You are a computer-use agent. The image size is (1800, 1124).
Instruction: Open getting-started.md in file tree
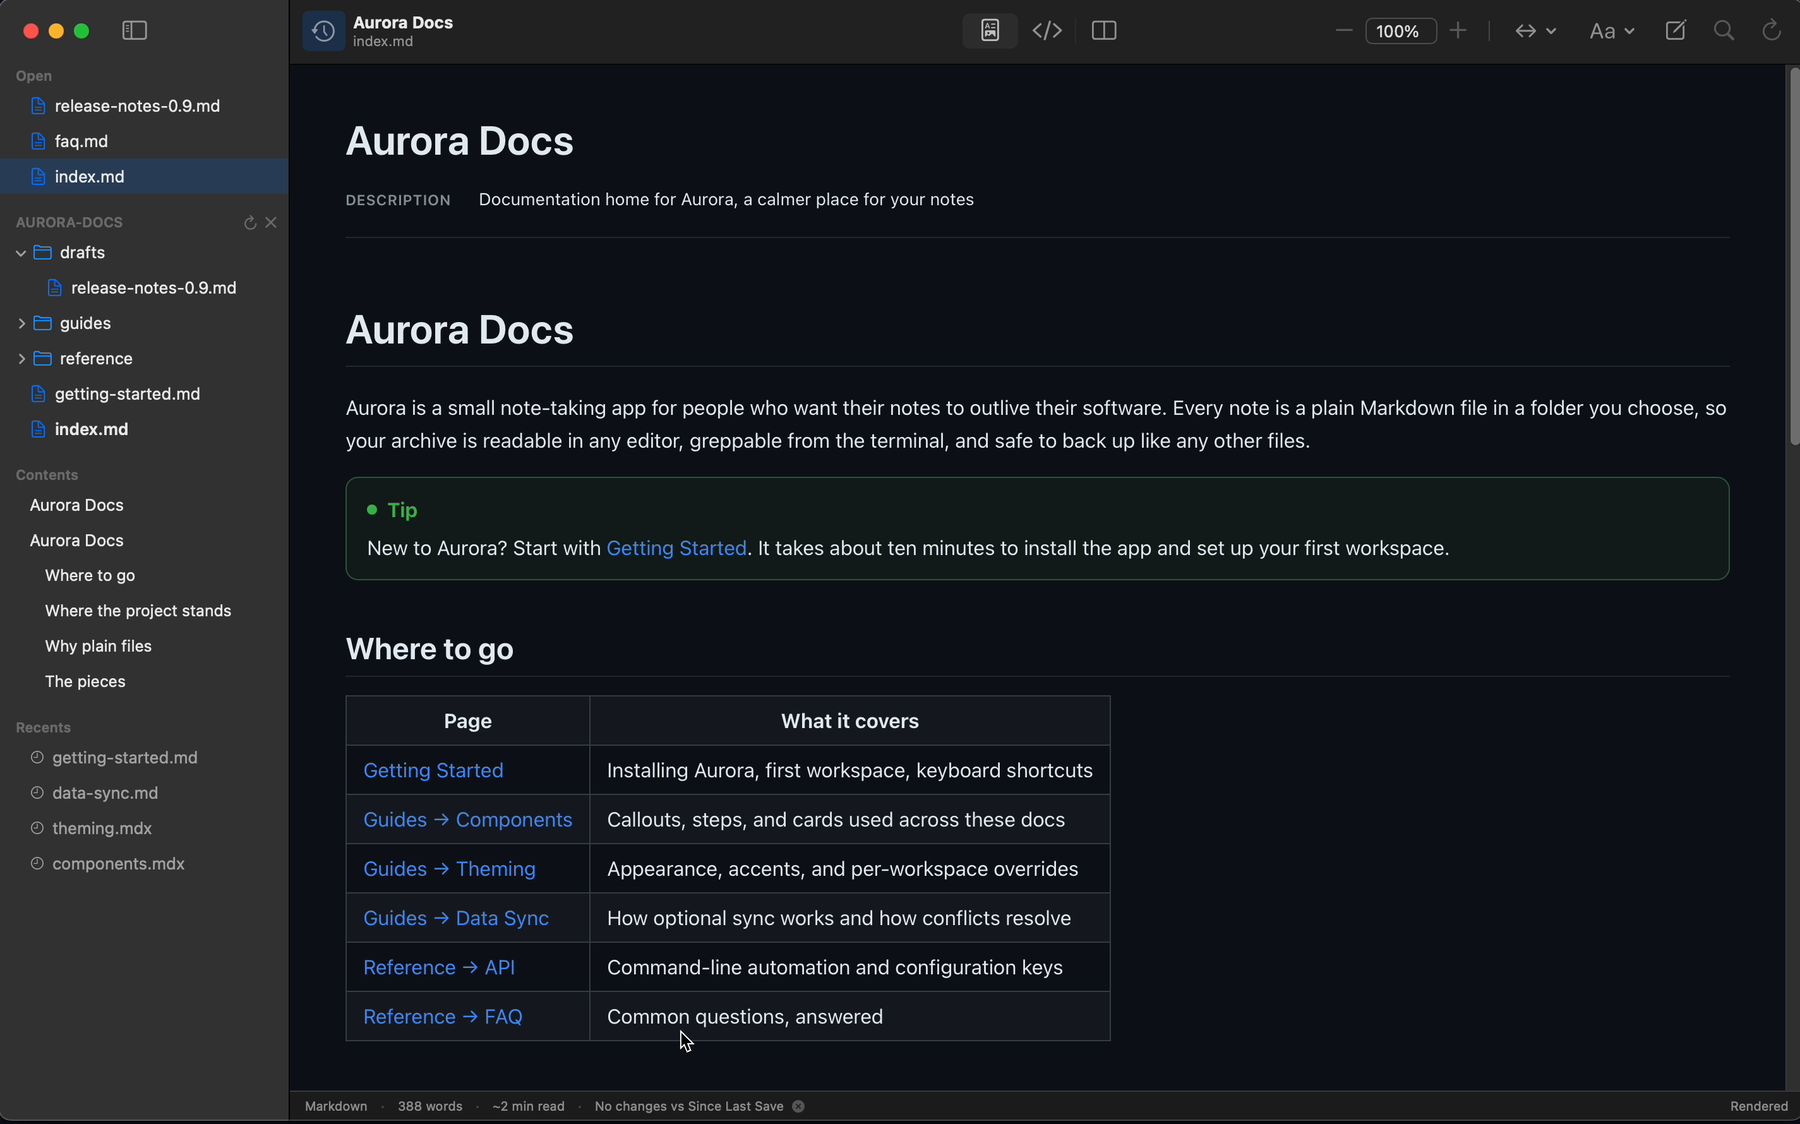coord(144,394)
